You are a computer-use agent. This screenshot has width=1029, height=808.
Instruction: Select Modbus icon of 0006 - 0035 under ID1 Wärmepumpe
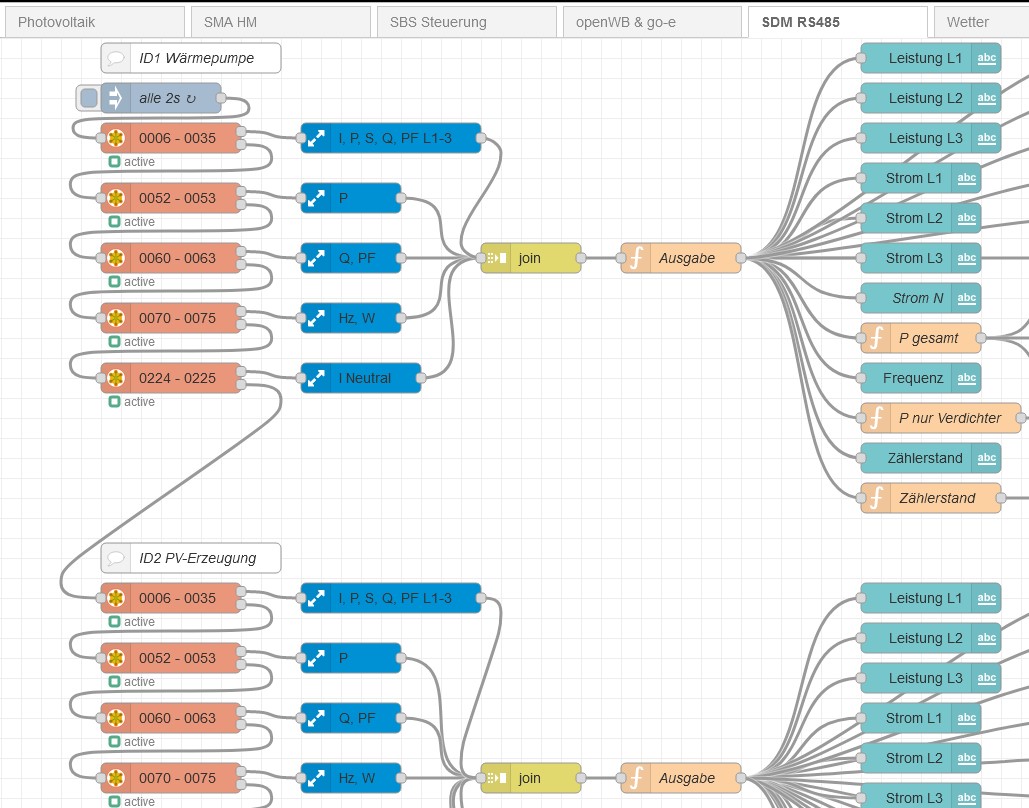pyautogui.click(x=116, y=138)
